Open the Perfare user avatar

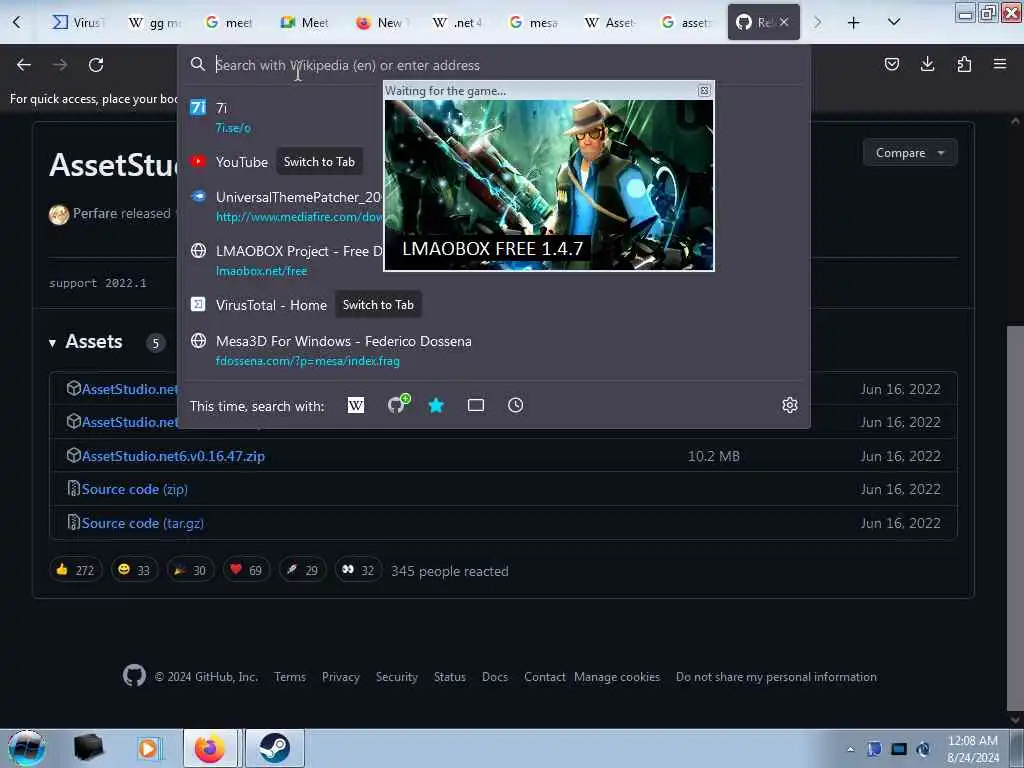pos(59,214)
